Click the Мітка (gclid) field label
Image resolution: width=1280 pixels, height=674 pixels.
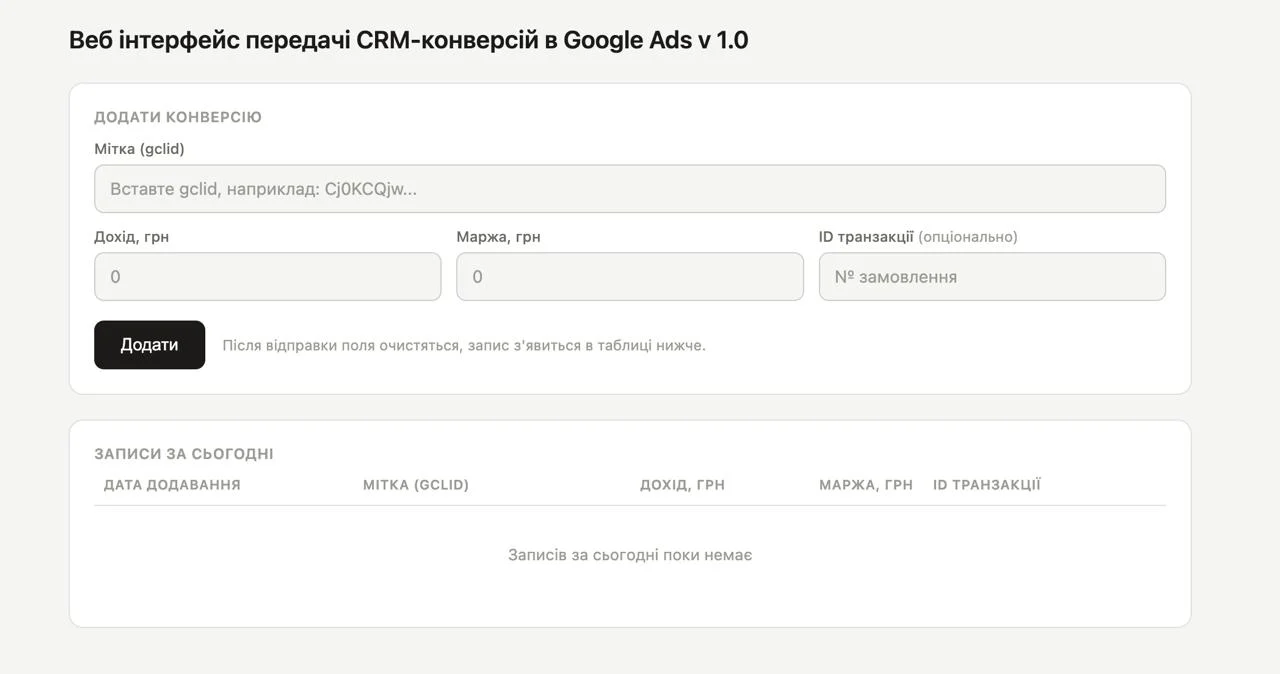pos(139,149)
